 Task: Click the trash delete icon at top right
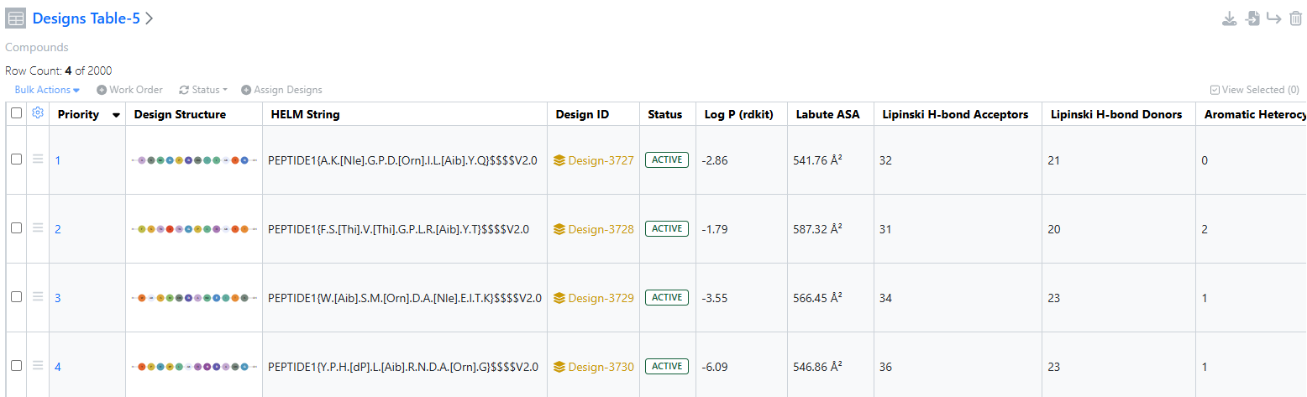point(1296,19)
